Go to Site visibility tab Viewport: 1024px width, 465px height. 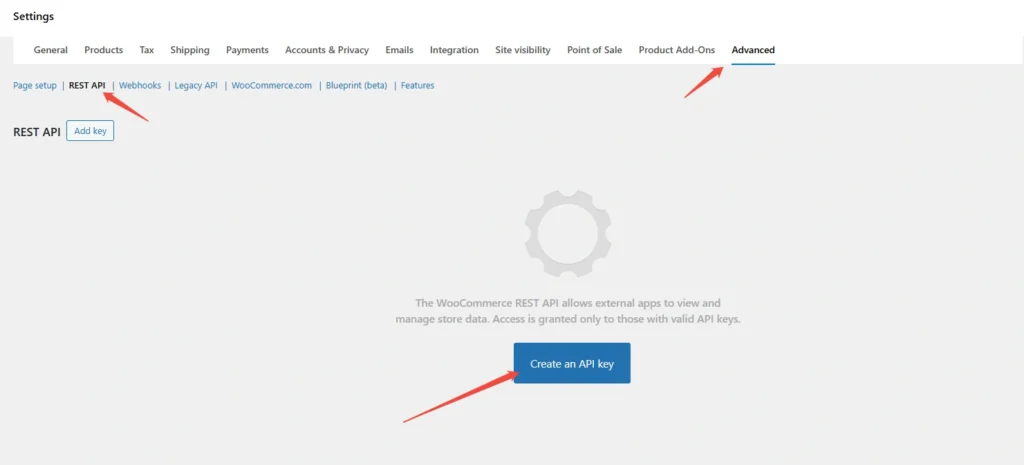[522, 50]
